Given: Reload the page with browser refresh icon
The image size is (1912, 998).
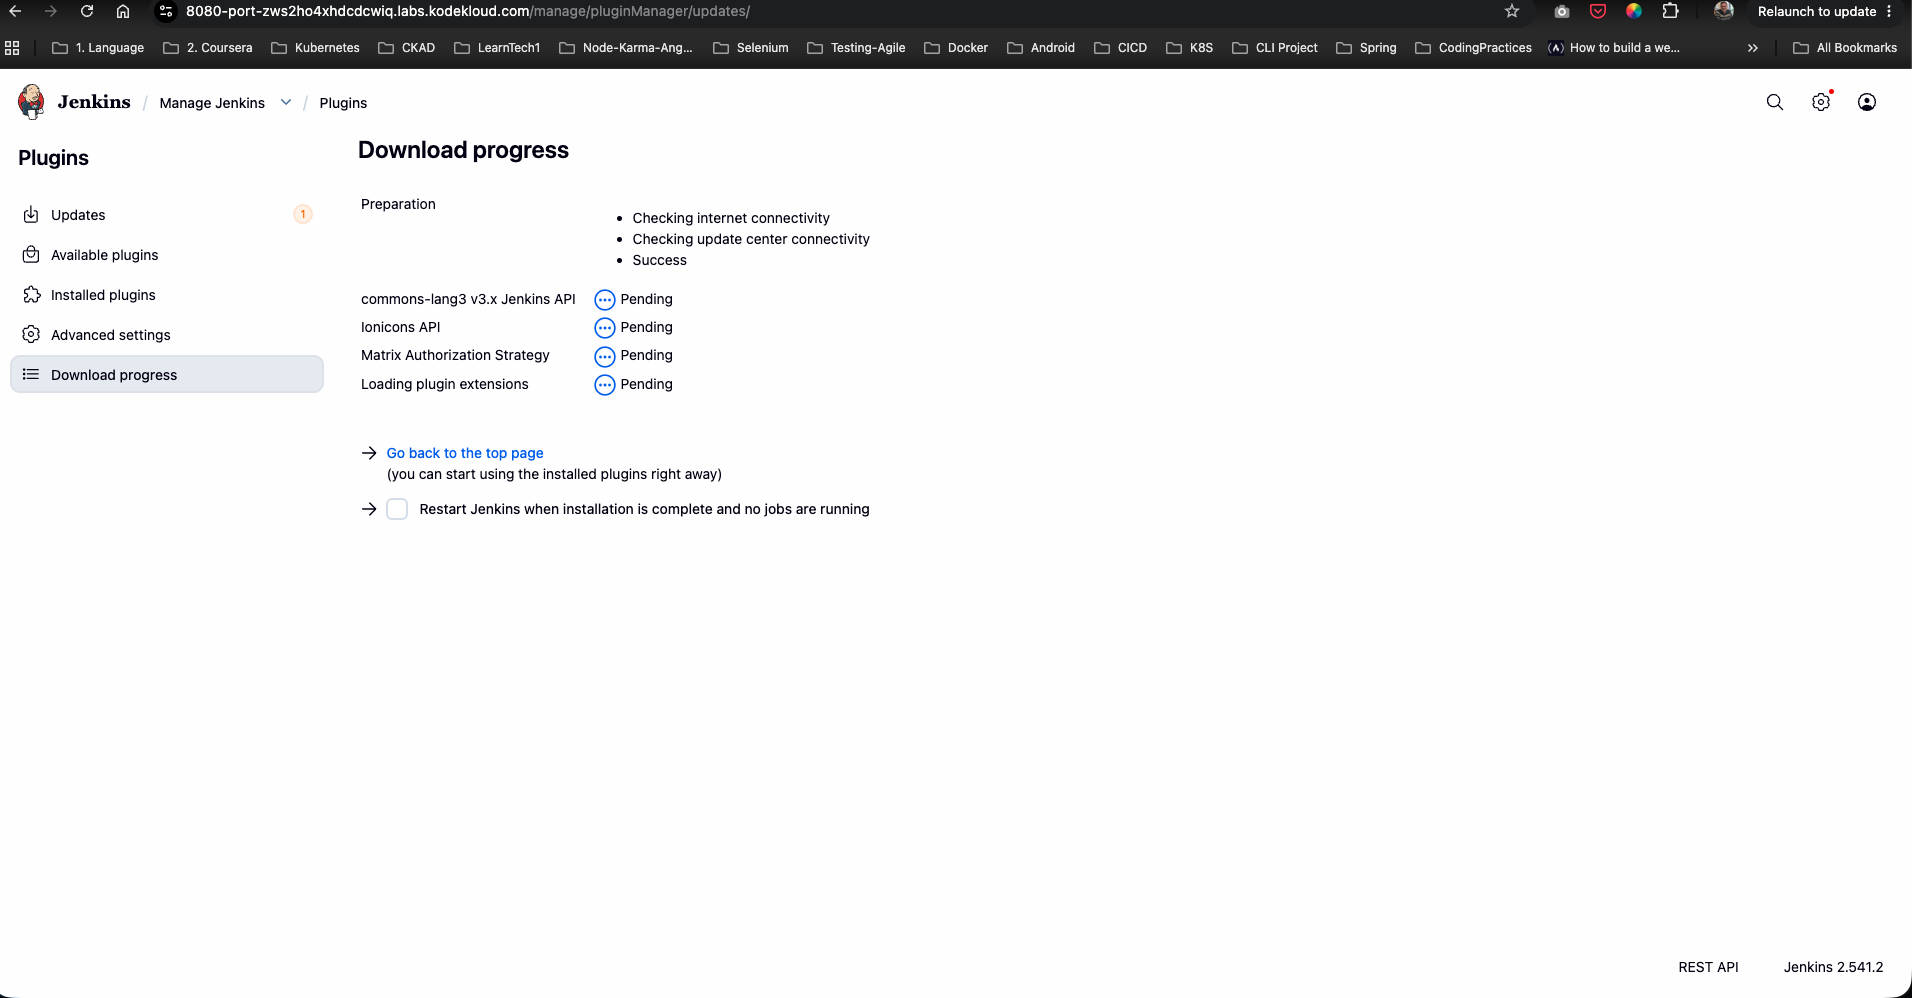Looking at the screenshot, I should [87, 11].
